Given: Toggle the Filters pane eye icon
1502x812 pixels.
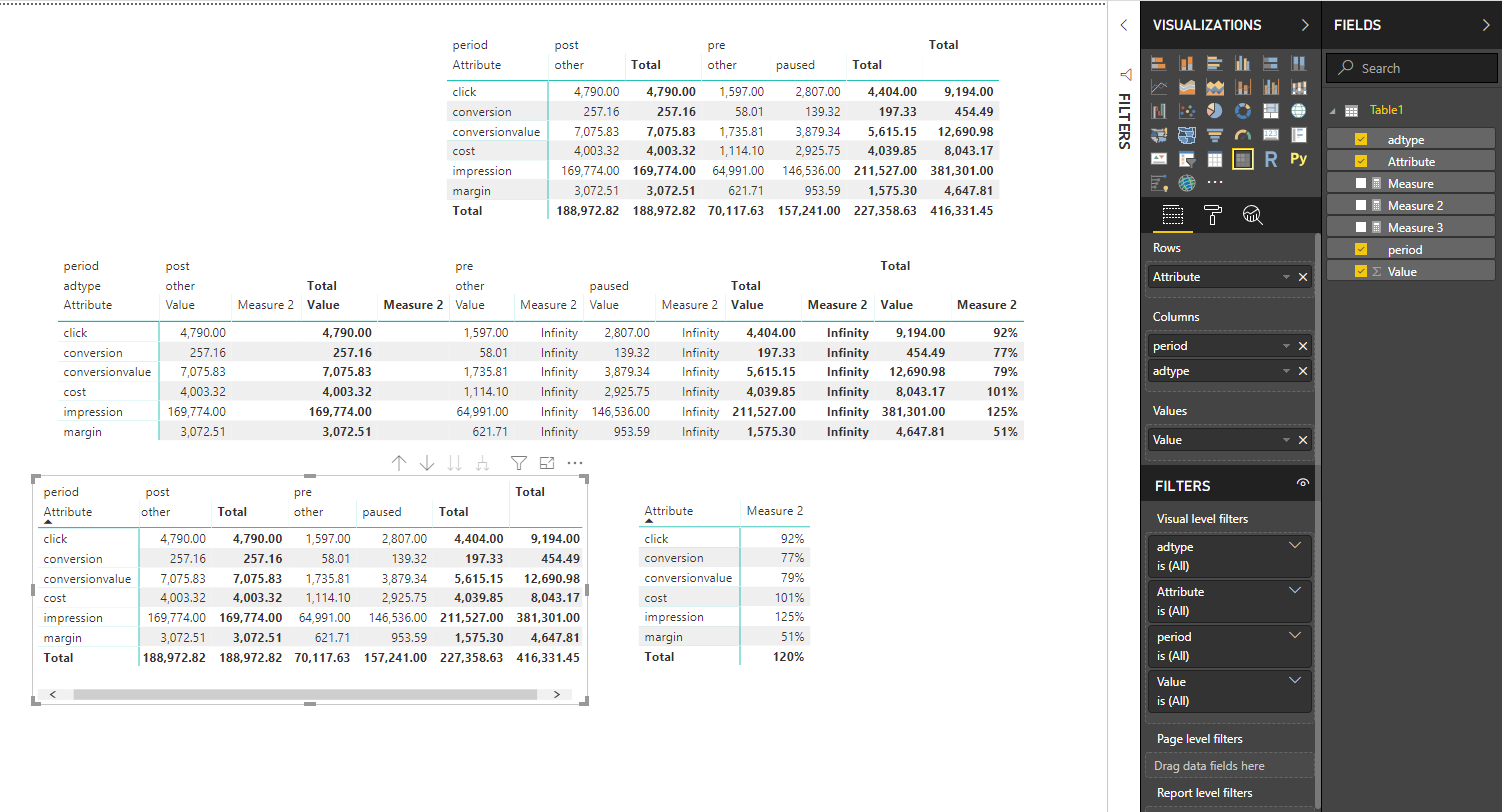Looking at the screenshot, I should pyautogui.click(x=1302, y=484).
